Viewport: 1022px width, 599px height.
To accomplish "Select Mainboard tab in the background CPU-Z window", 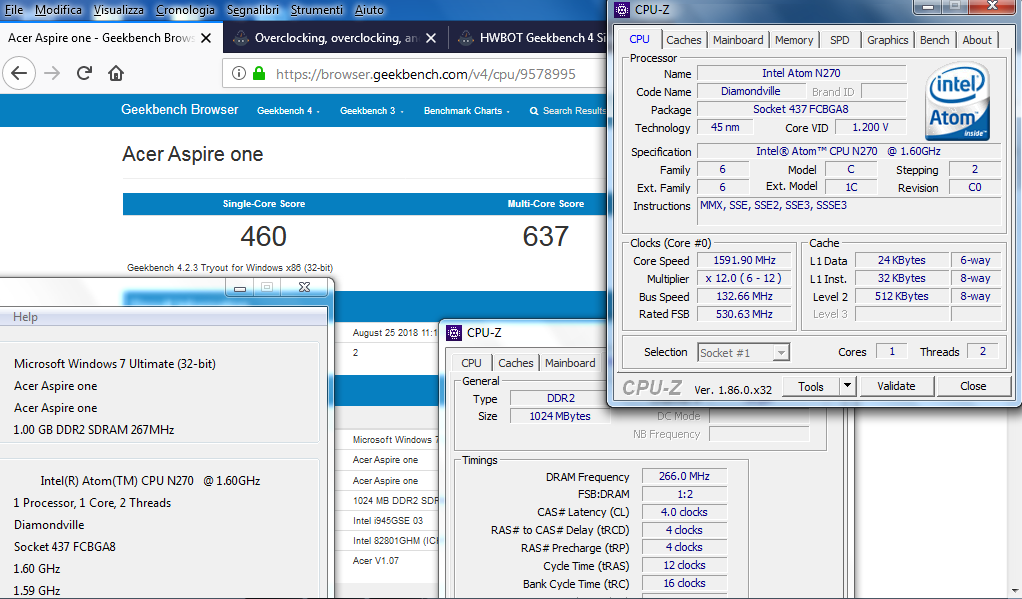I will click(570, 363).
